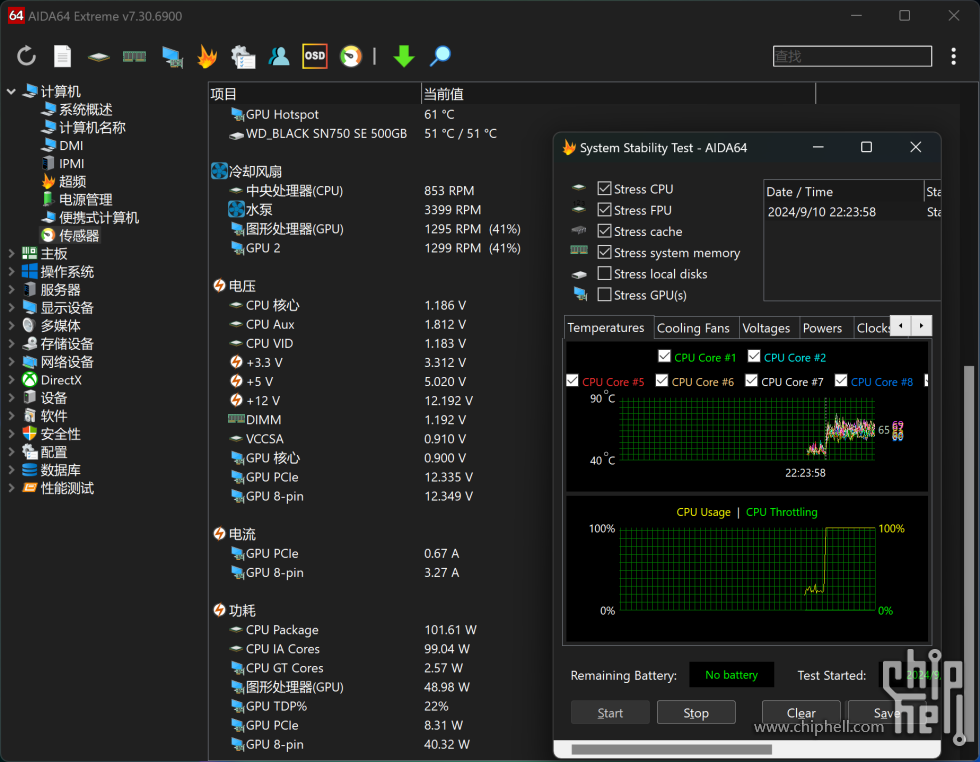Toggle the CPU Core #7 graph checkbox
The width and height of the screenshot is (980, 762).
click(751, 381)
